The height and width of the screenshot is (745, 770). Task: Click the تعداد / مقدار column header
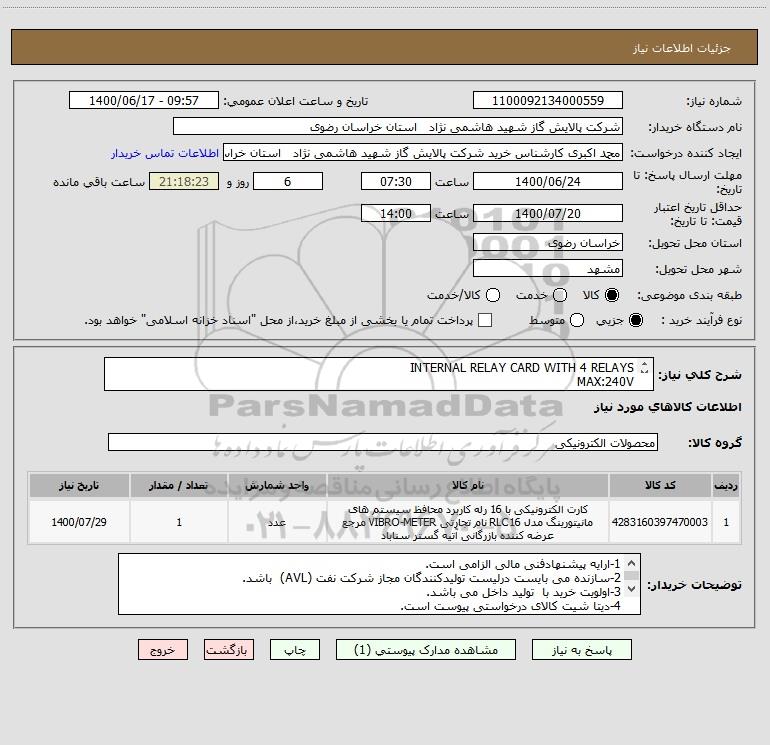pyautogui.click(x=179, y=485)
